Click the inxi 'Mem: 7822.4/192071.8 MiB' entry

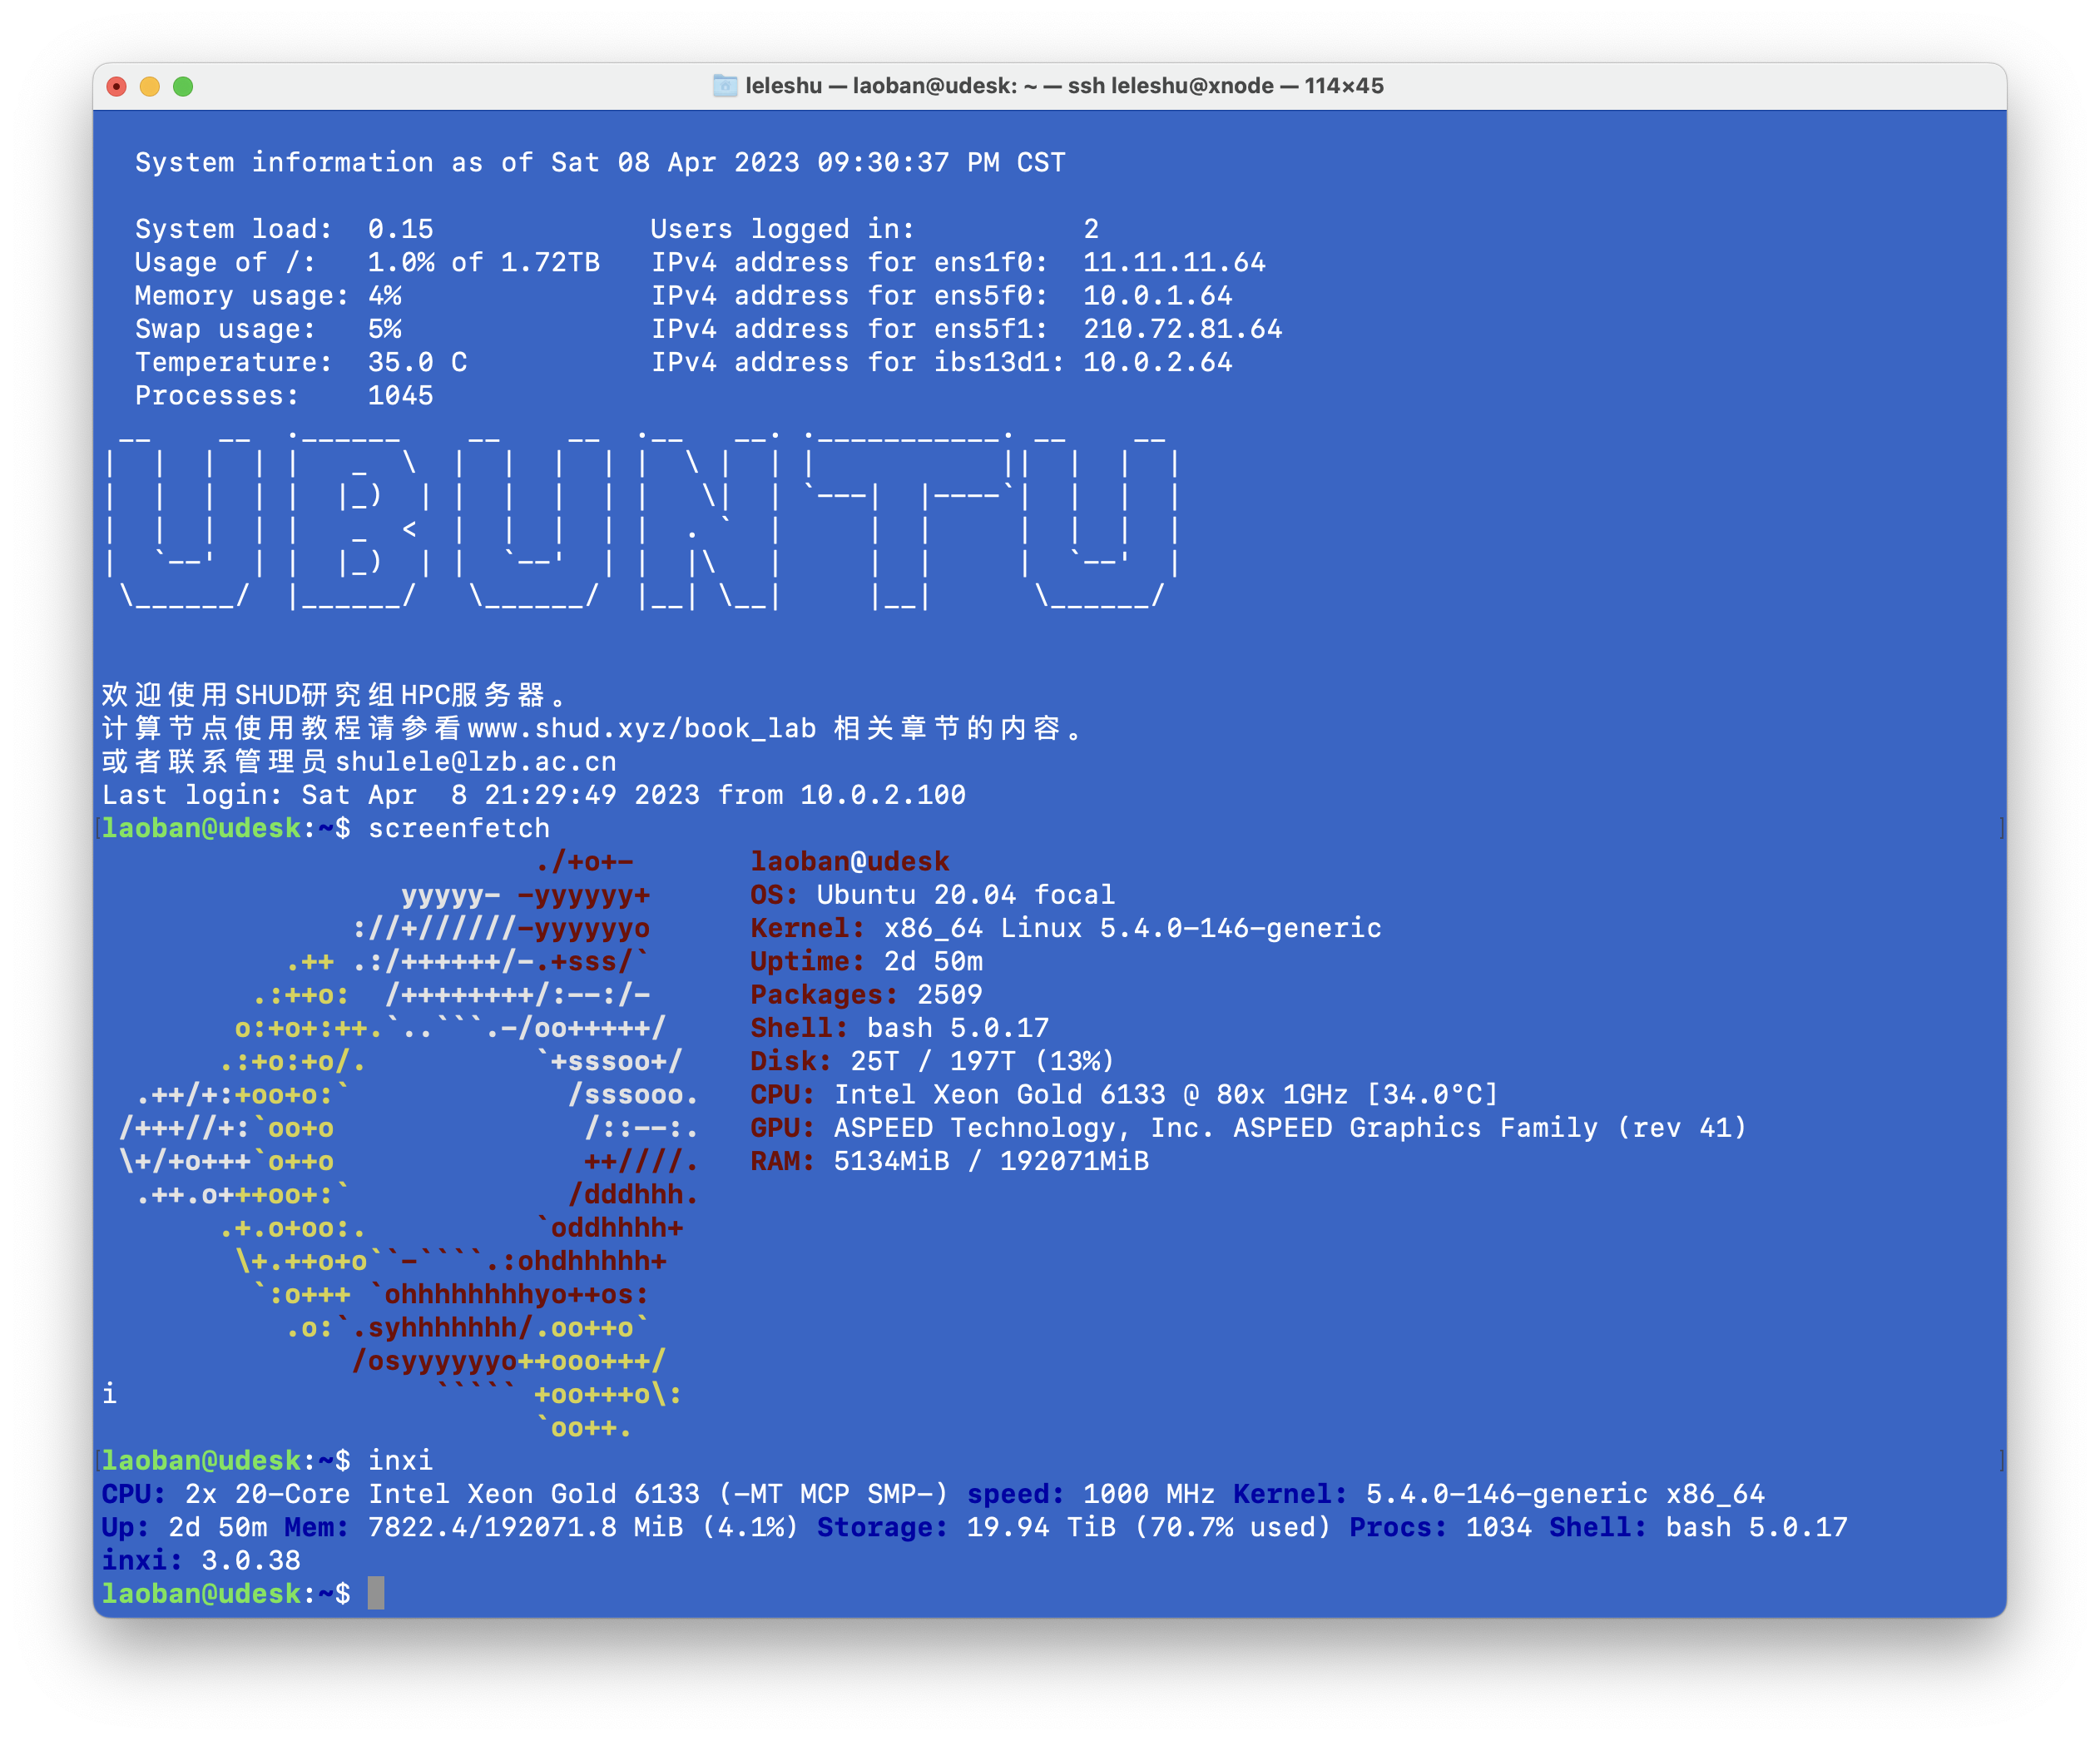point(542,1527)
